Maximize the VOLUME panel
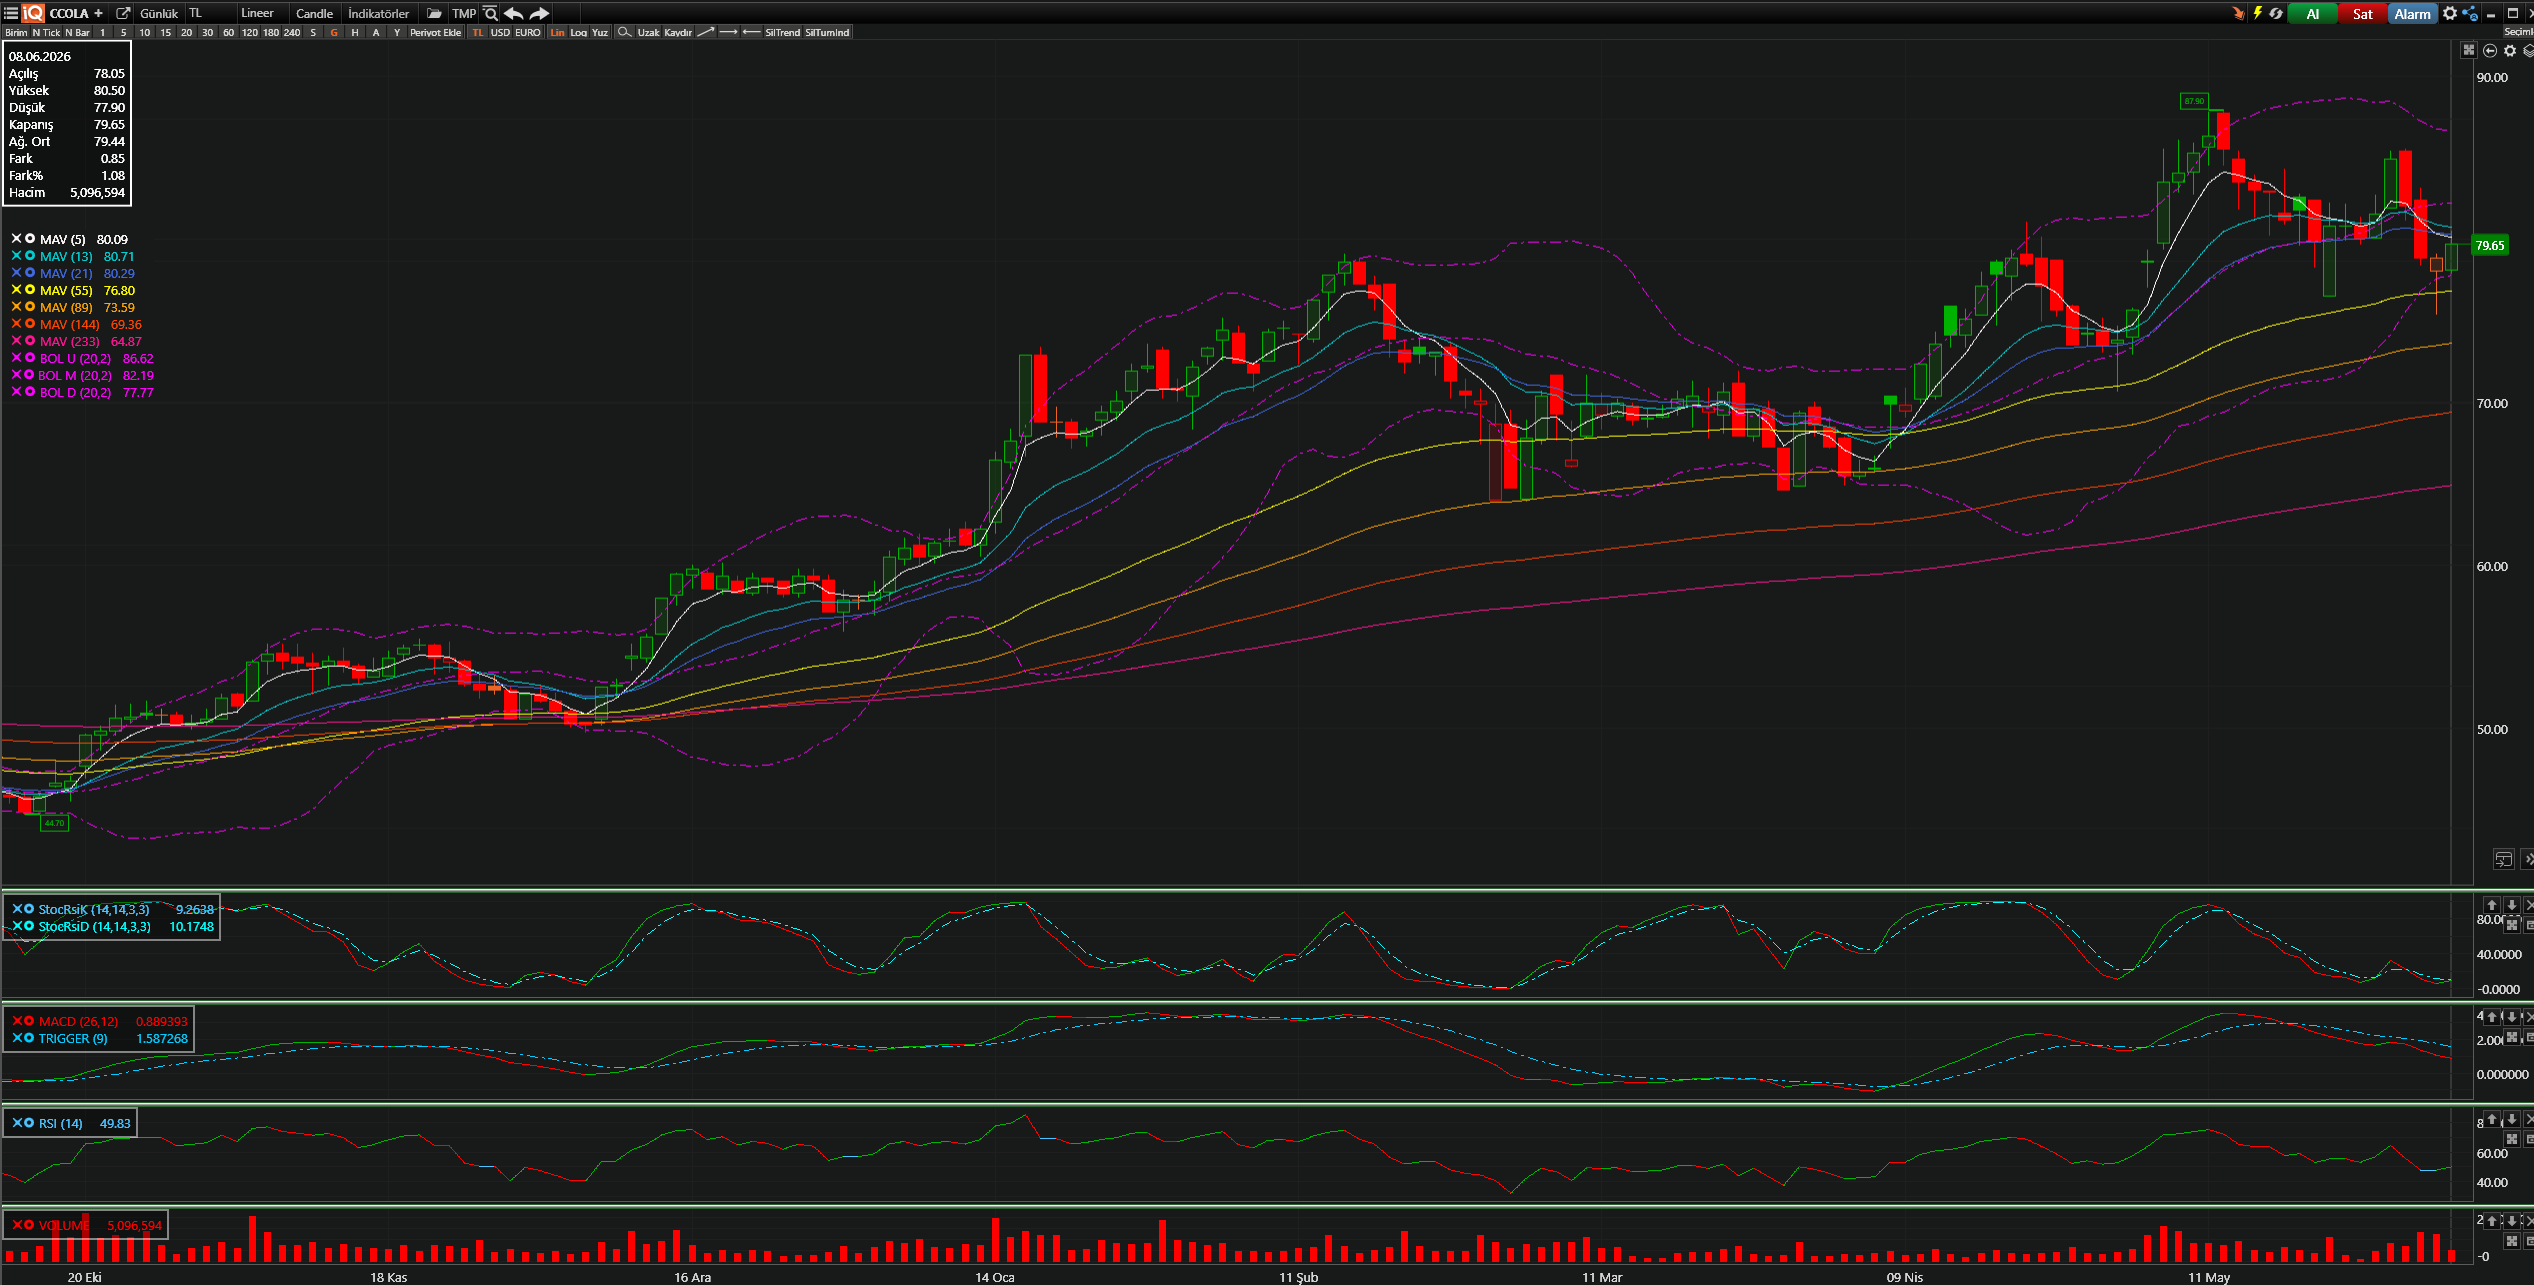Screen dimensions: 2534x1285 click(x=2511, y=1241)
